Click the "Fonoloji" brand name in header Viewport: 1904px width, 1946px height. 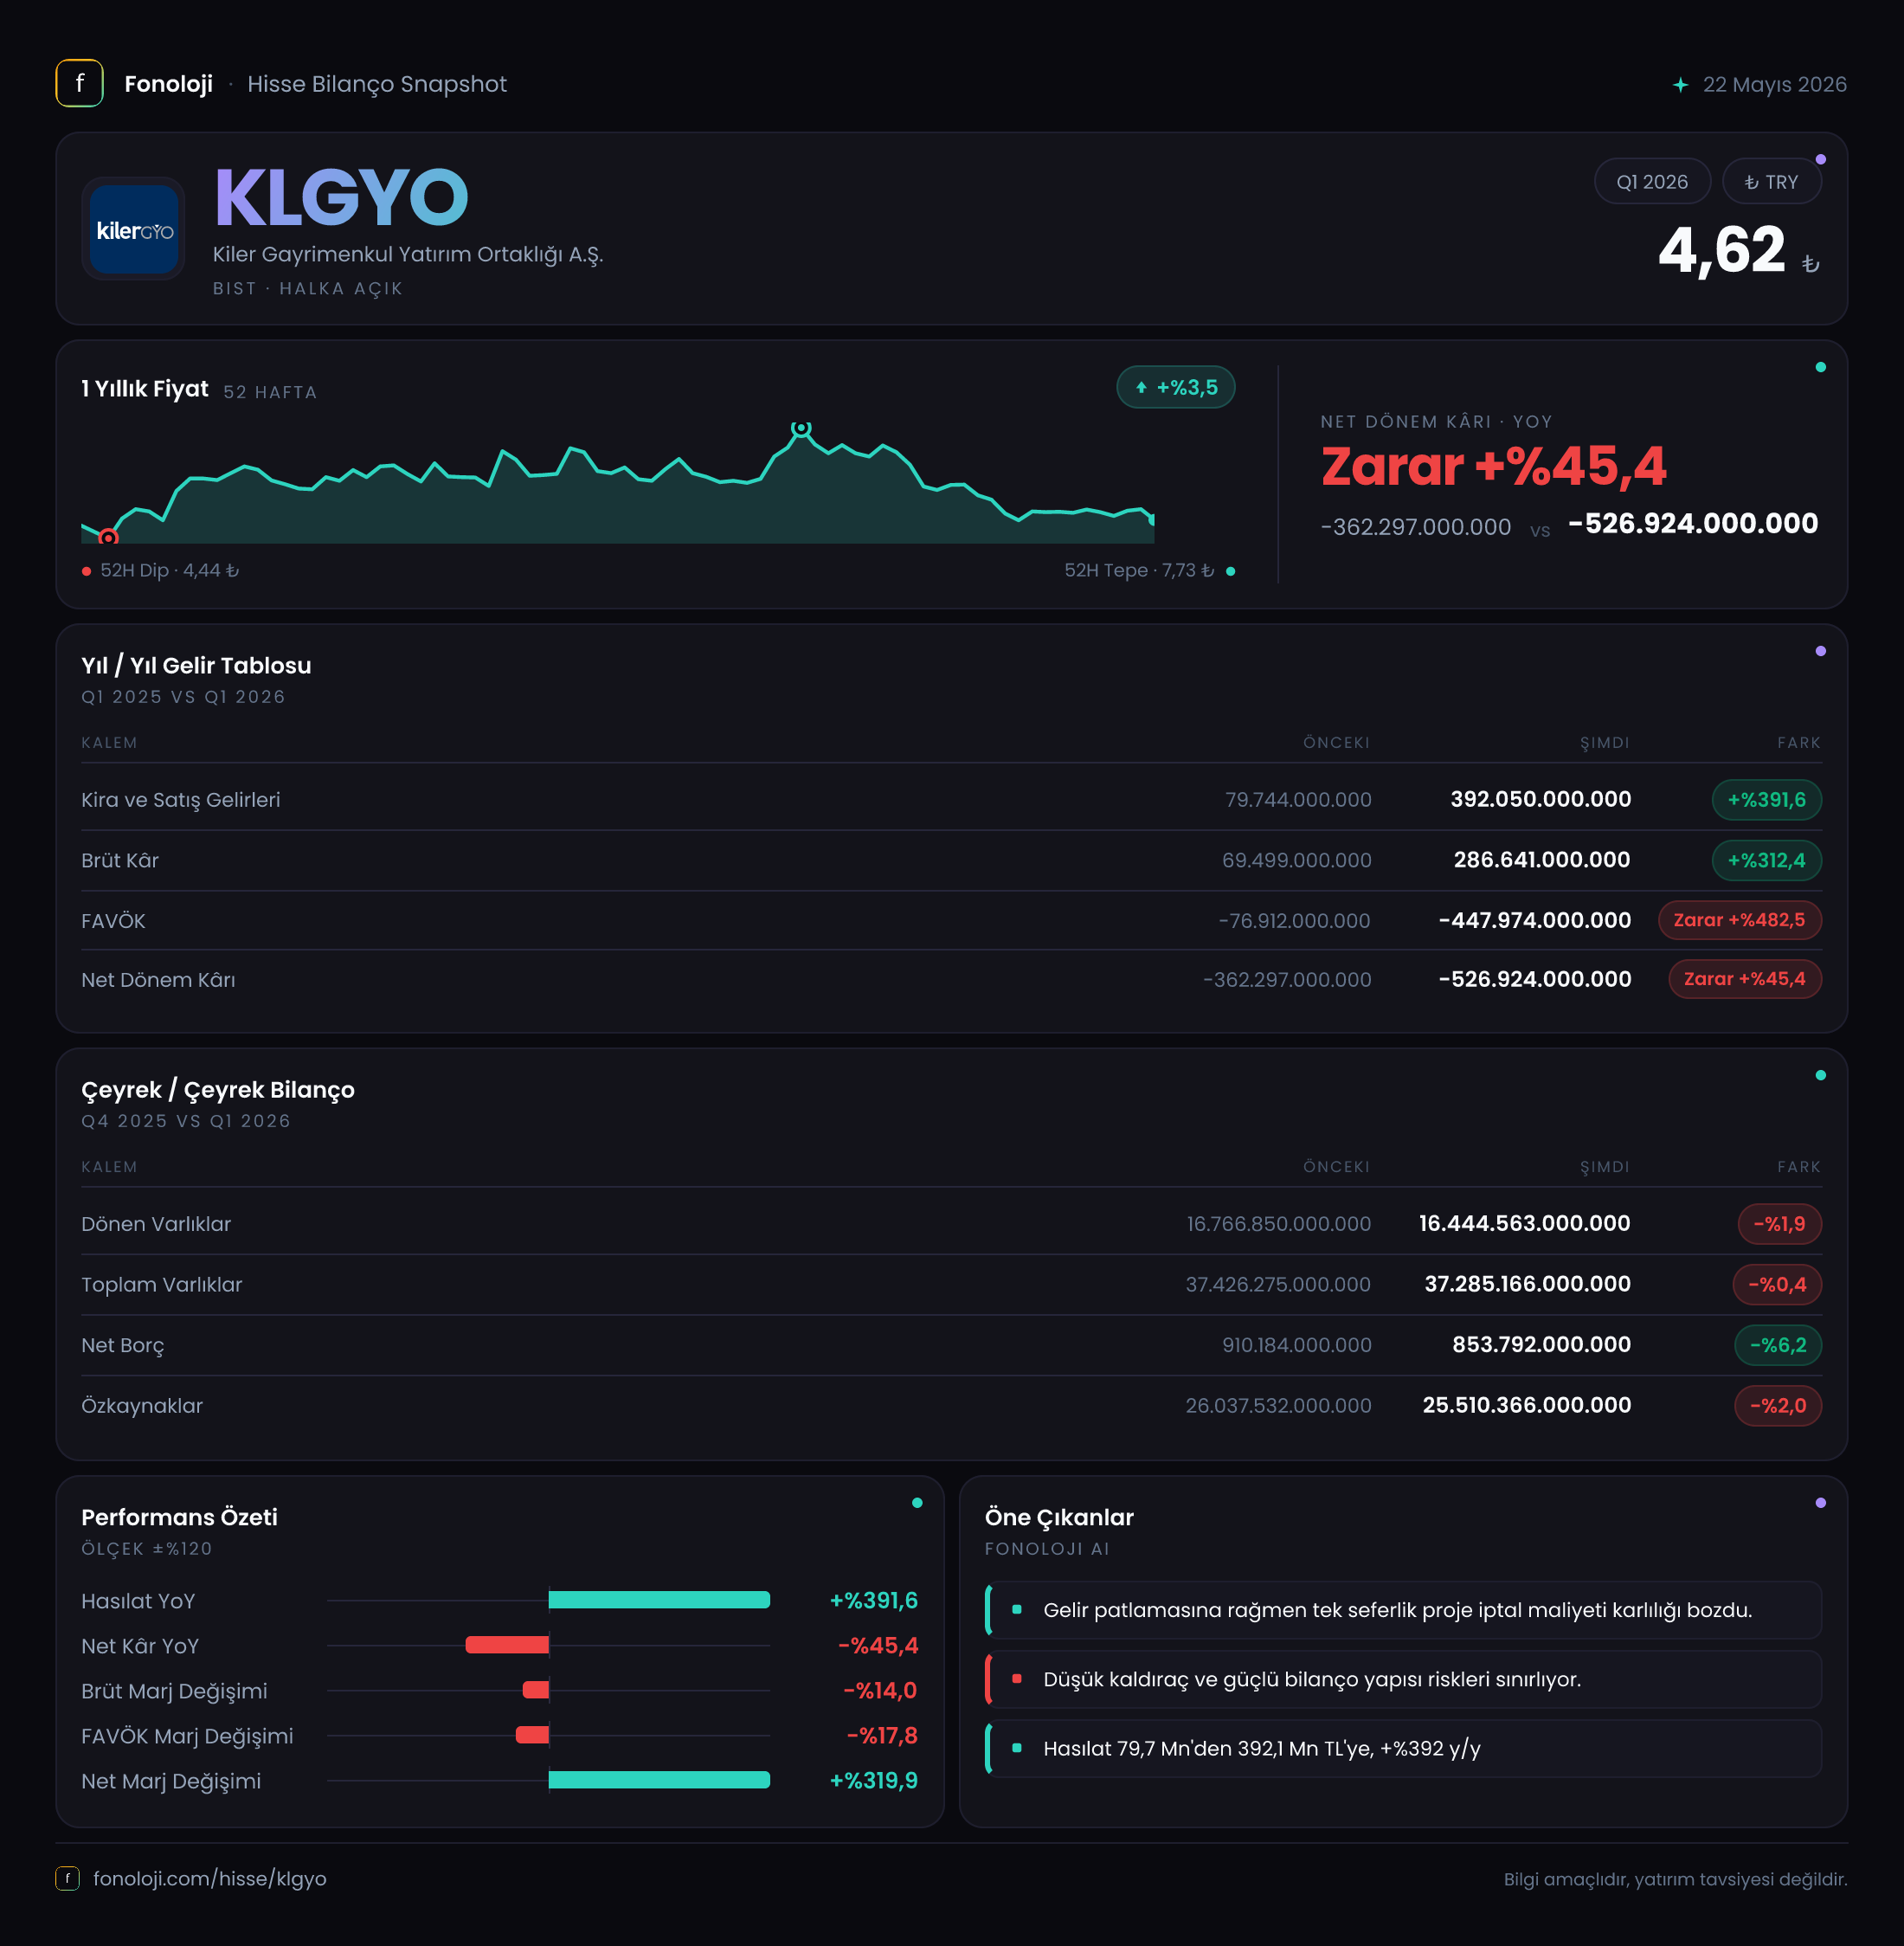(x=168, y=84)
